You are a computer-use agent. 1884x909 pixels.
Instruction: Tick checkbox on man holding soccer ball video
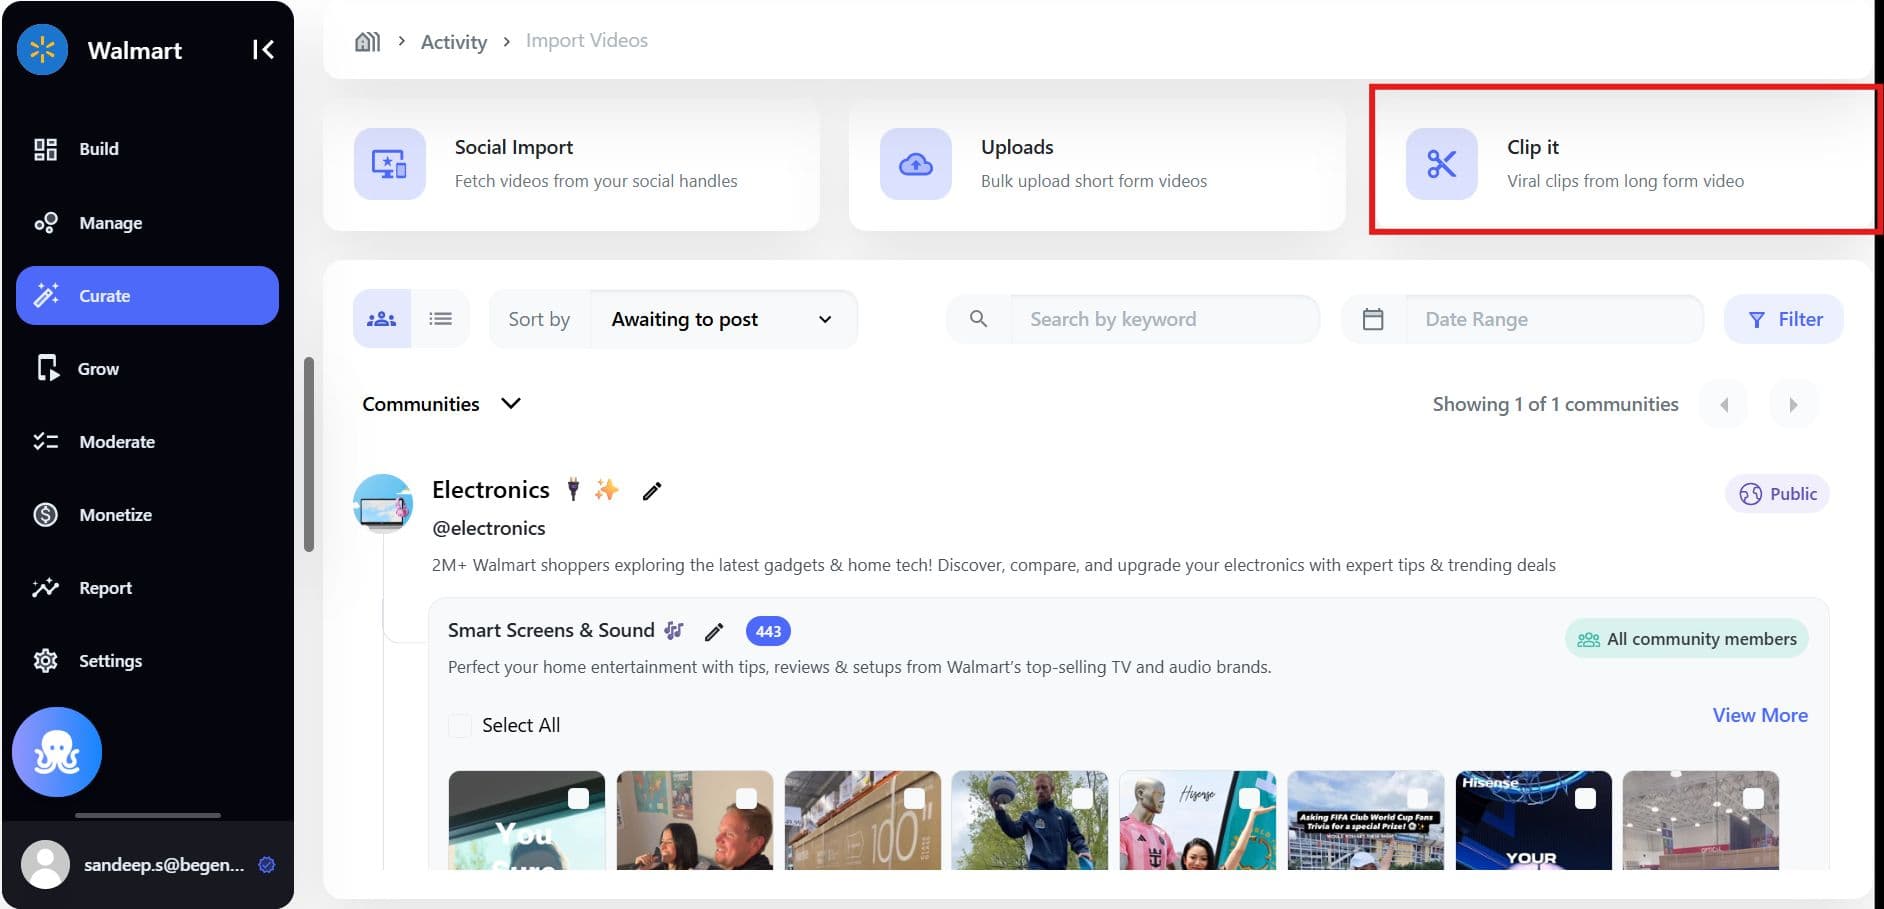[1082, 798]
